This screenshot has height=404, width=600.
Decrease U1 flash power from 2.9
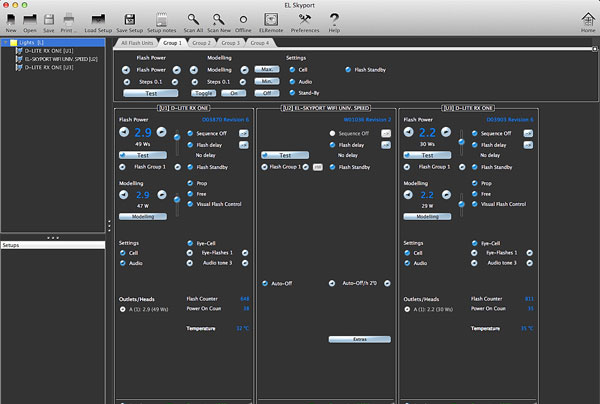click(124, 132)
